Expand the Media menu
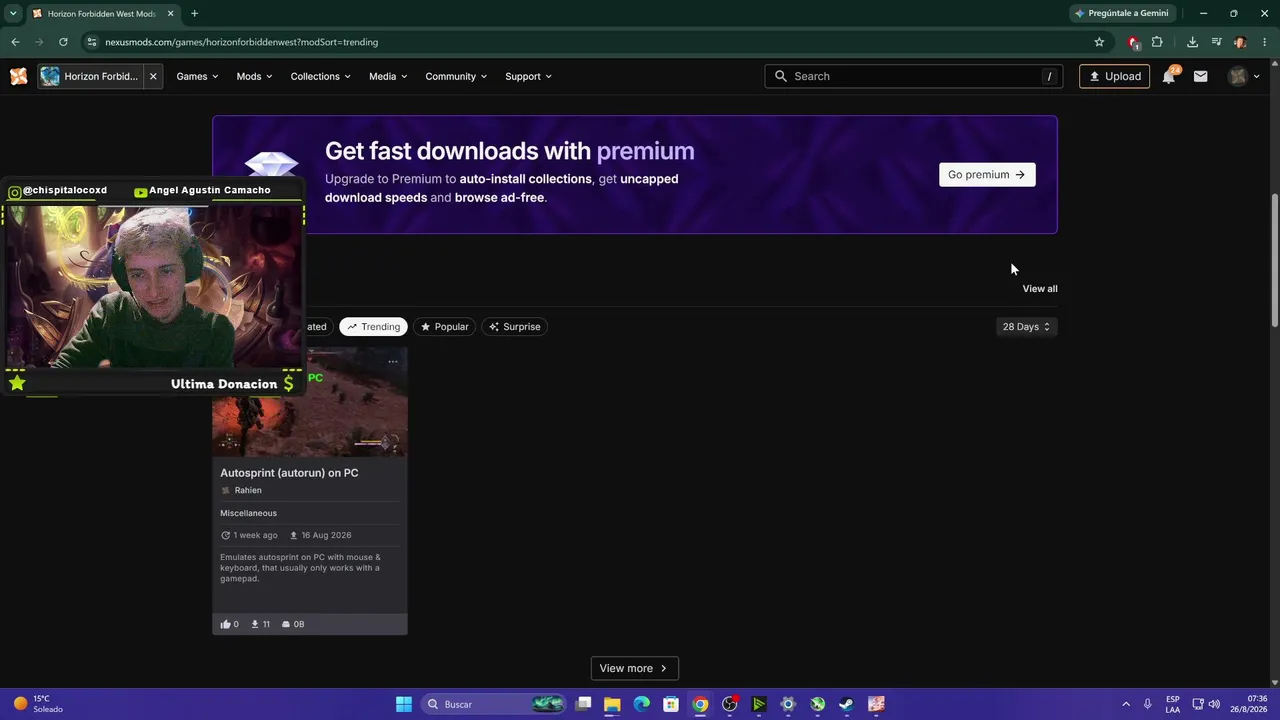Viewport: 1280px width, 720px height. pos(388,76)
